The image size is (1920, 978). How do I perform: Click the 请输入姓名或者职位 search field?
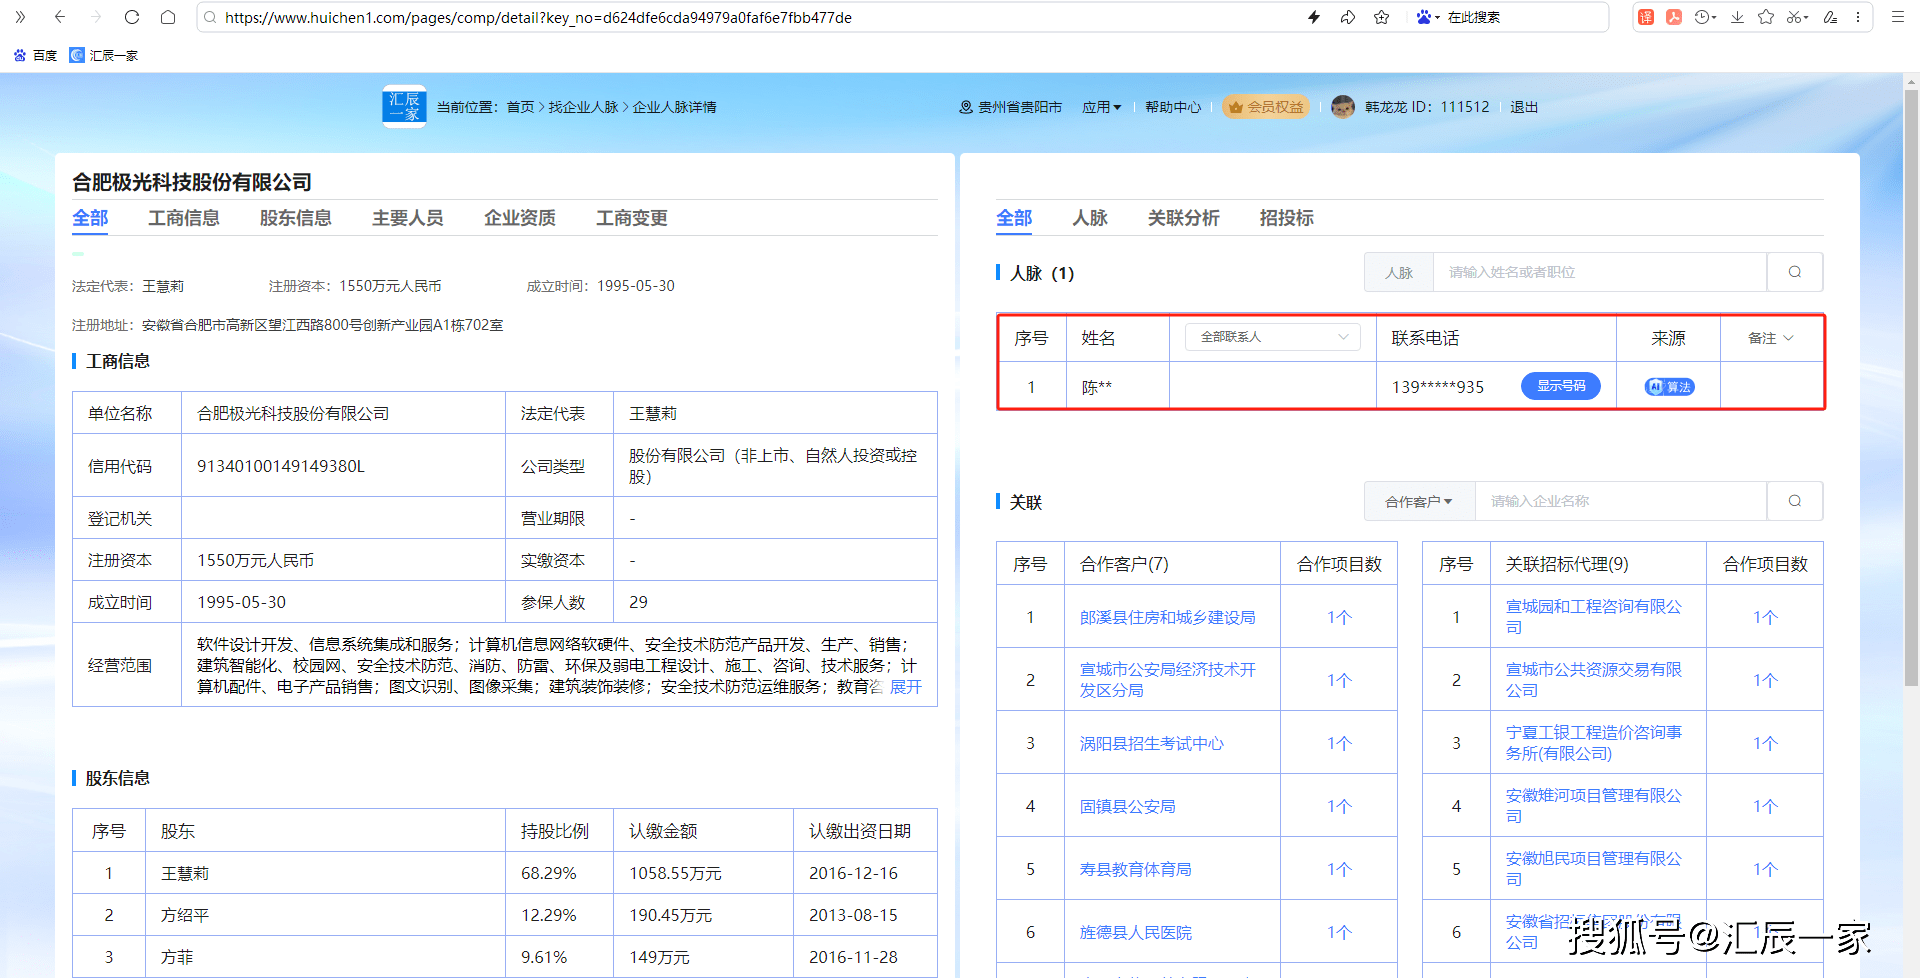click(x=1599, y=272)
